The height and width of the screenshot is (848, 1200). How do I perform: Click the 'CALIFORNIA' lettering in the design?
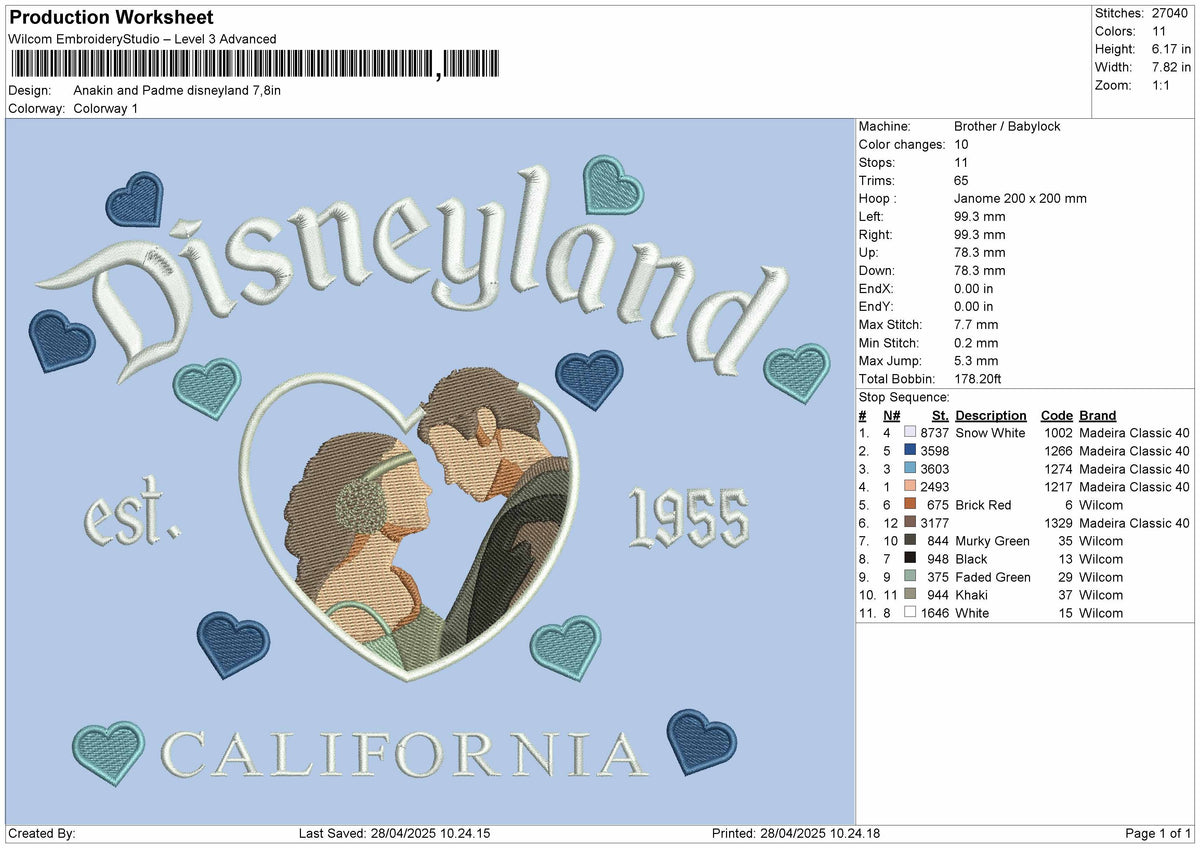click(x=404, y=754)
